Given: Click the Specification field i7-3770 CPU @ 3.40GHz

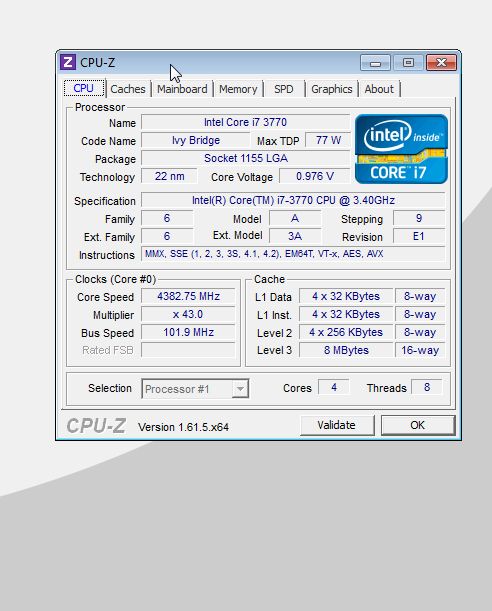Looking at the screenshot, I should [293, 200].
